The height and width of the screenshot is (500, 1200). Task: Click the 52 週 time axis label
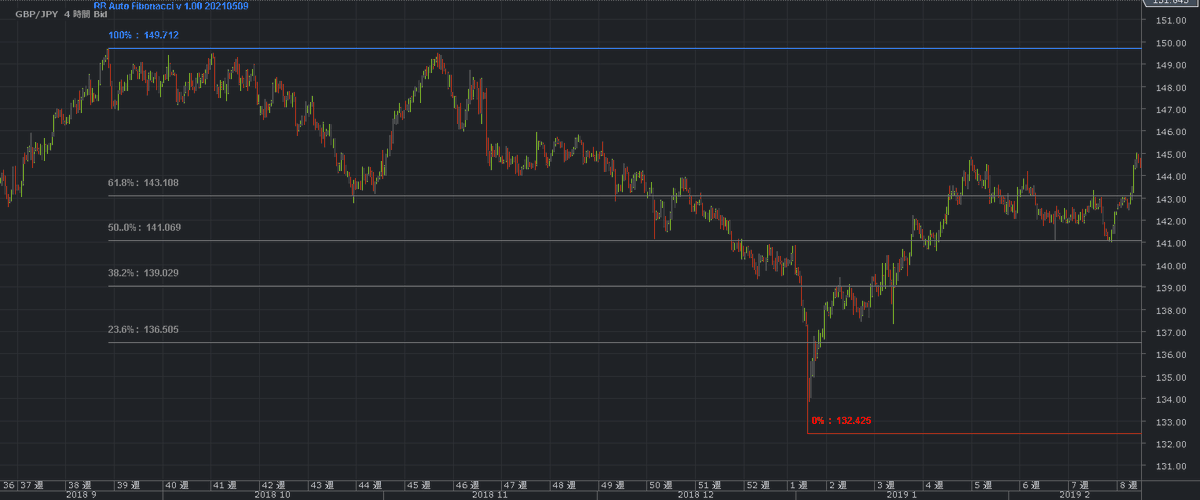click(x=756, y=484)
